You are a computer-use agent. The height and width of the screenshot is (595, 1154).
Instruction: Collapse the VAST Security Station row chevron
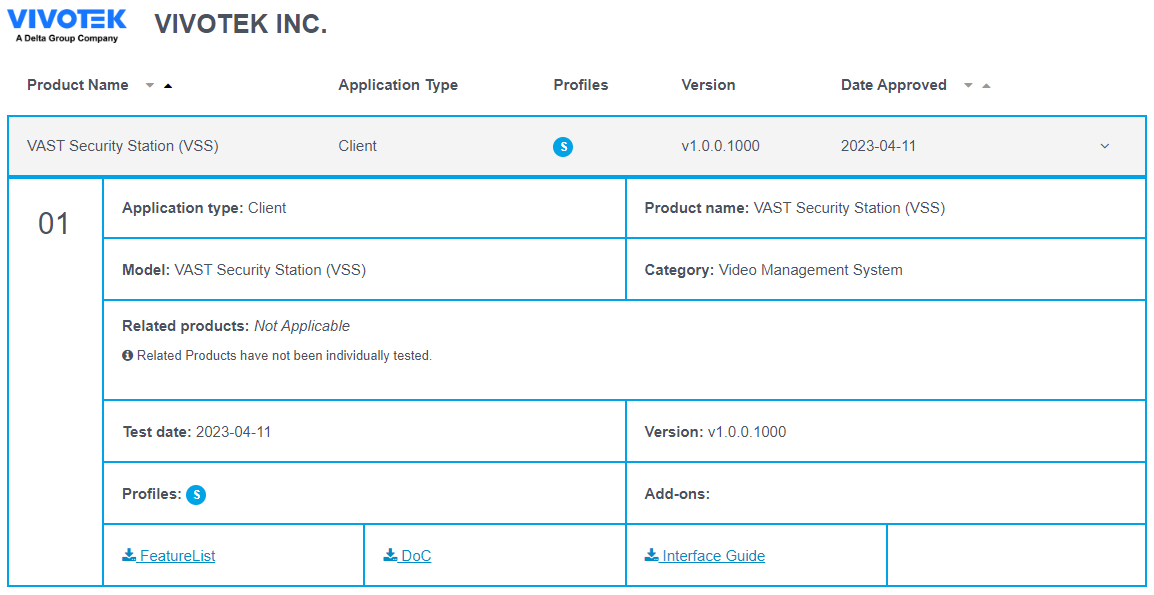point(1105,146)
